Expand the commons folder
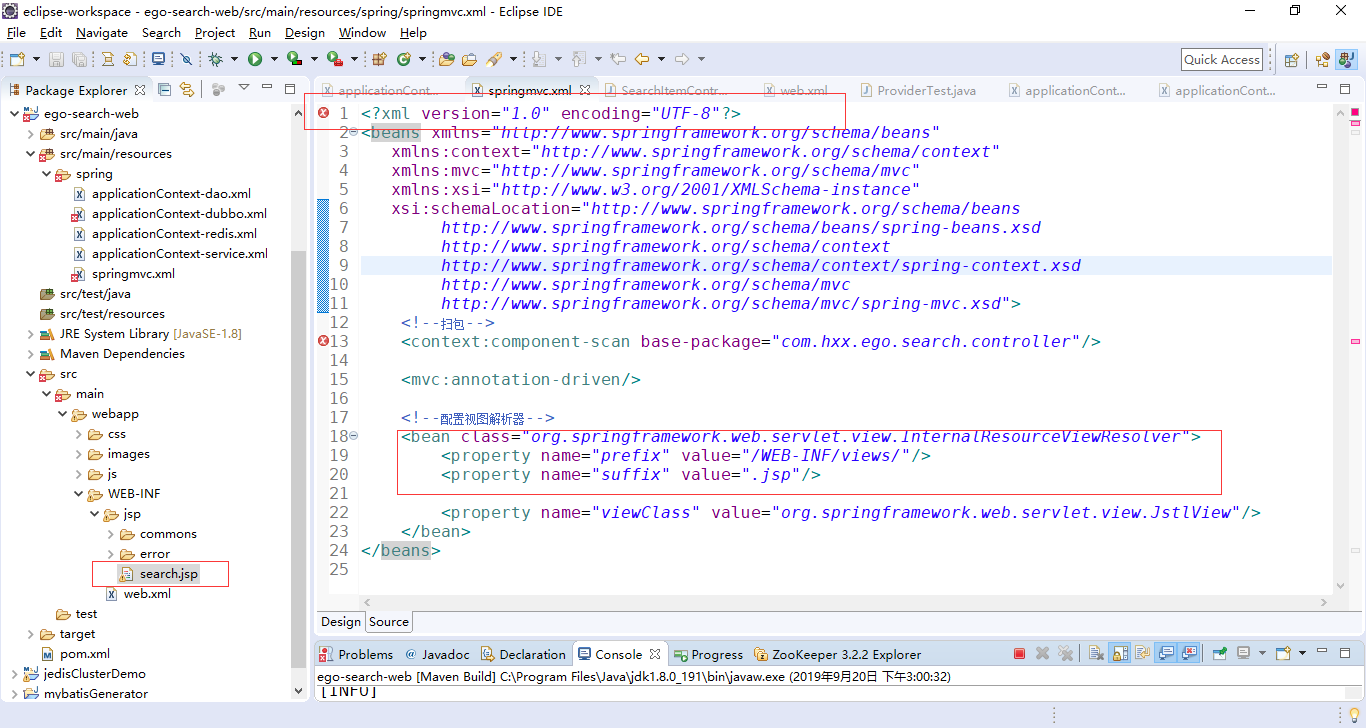 pyautogui.click(x=110, y=534)
